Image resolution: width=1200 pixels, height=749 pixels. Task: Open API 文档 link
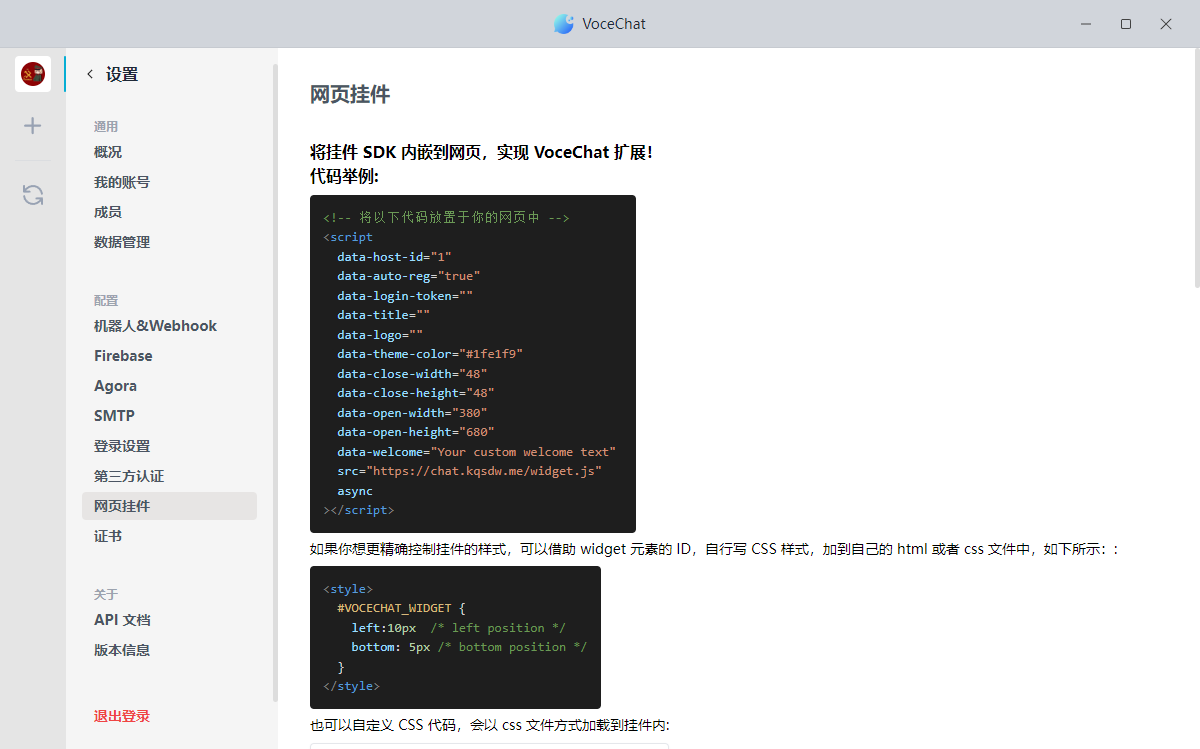coord(122,620)
